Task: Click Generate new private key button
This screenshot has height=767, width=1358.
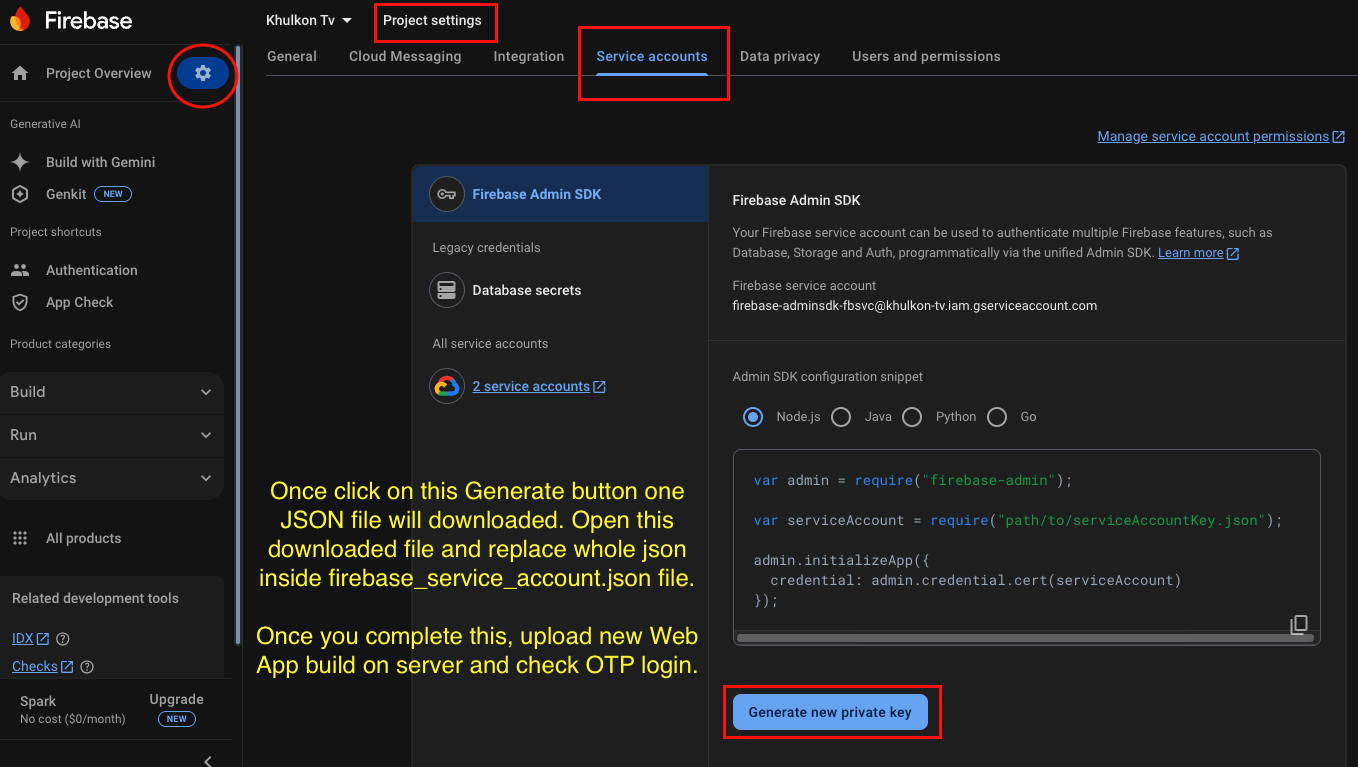Action: click(830, 712)
